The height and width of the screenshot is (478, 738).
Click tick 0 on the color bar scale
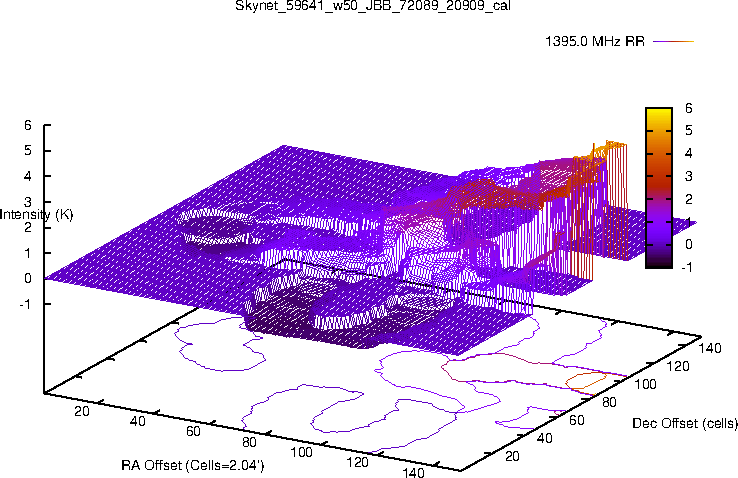pos(689,244)
